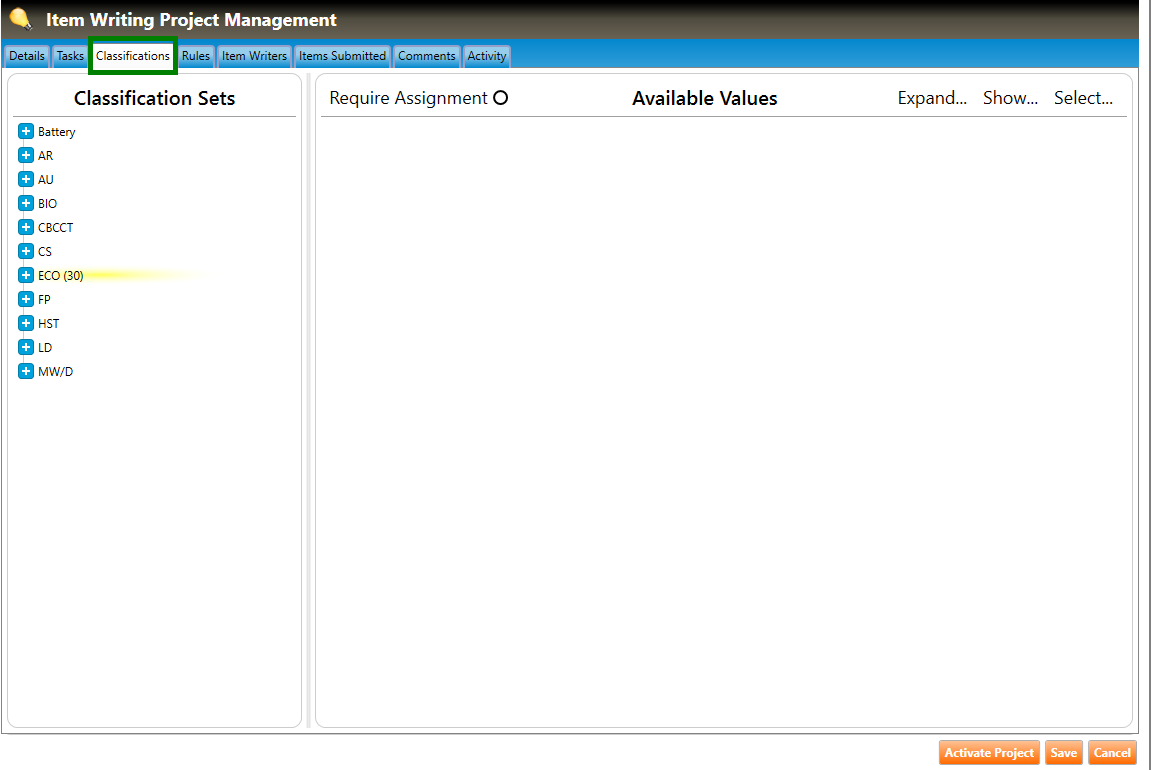1151x770 pixels.
Task: Click the plus icon next to CBCCT
Action: [x=26, y=228]
